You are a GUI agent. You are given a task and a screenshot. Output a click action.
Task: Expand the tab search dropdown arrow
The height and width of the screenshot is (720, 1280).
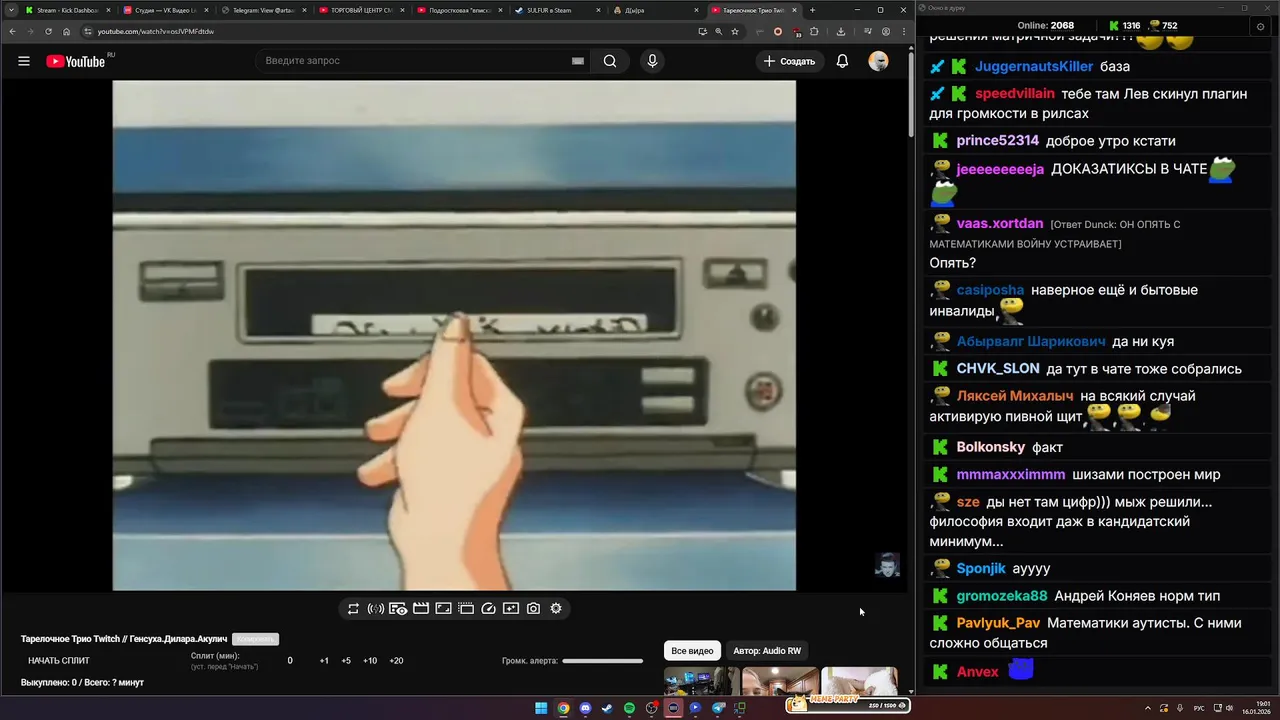click(x=10, y=10)
